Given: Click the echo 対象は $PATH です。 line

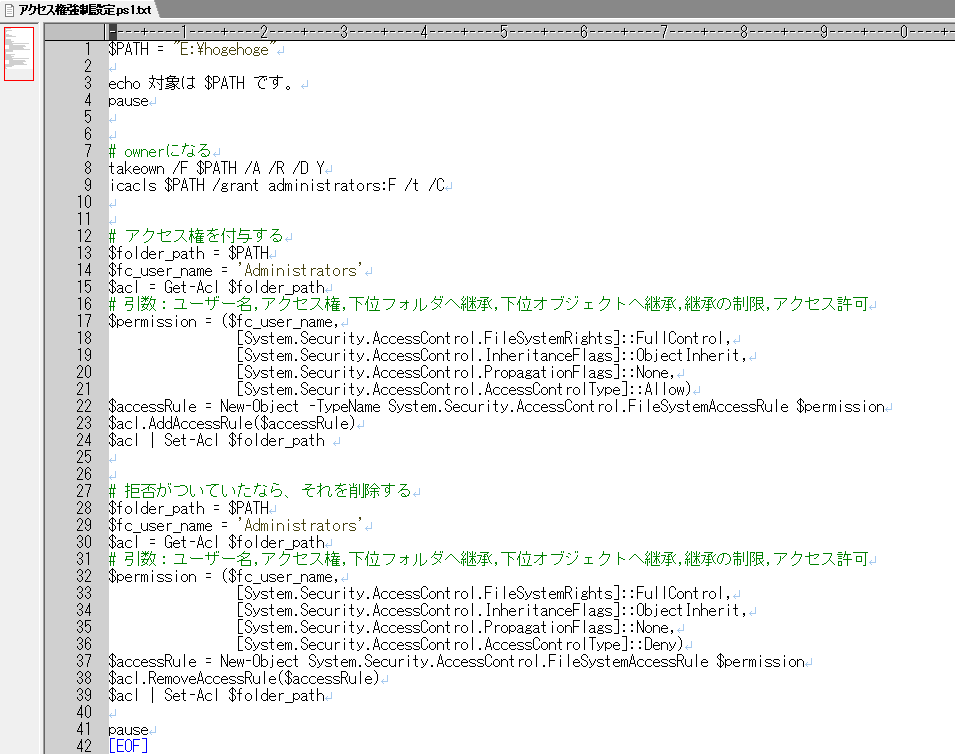Looking at the screenshot, I should [x=203, y=83].
